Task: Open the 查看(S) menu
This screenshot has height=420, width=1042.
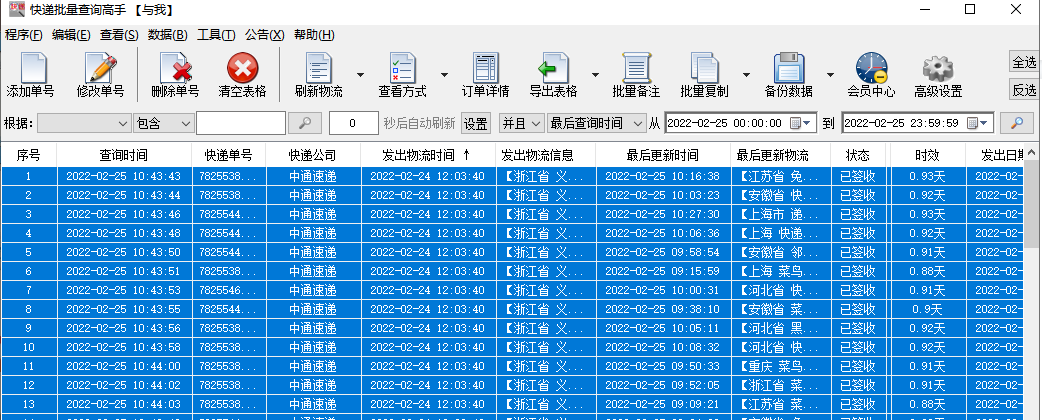Action: click(119, 35)
